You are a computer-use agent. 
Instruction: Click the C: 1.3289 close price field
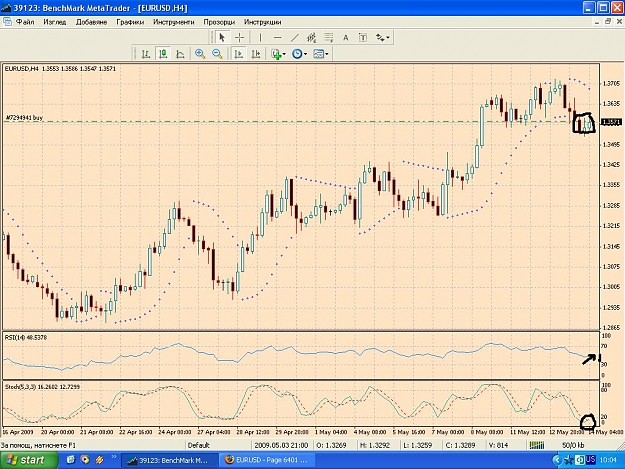pyautogui.click(x=460, y=445)
